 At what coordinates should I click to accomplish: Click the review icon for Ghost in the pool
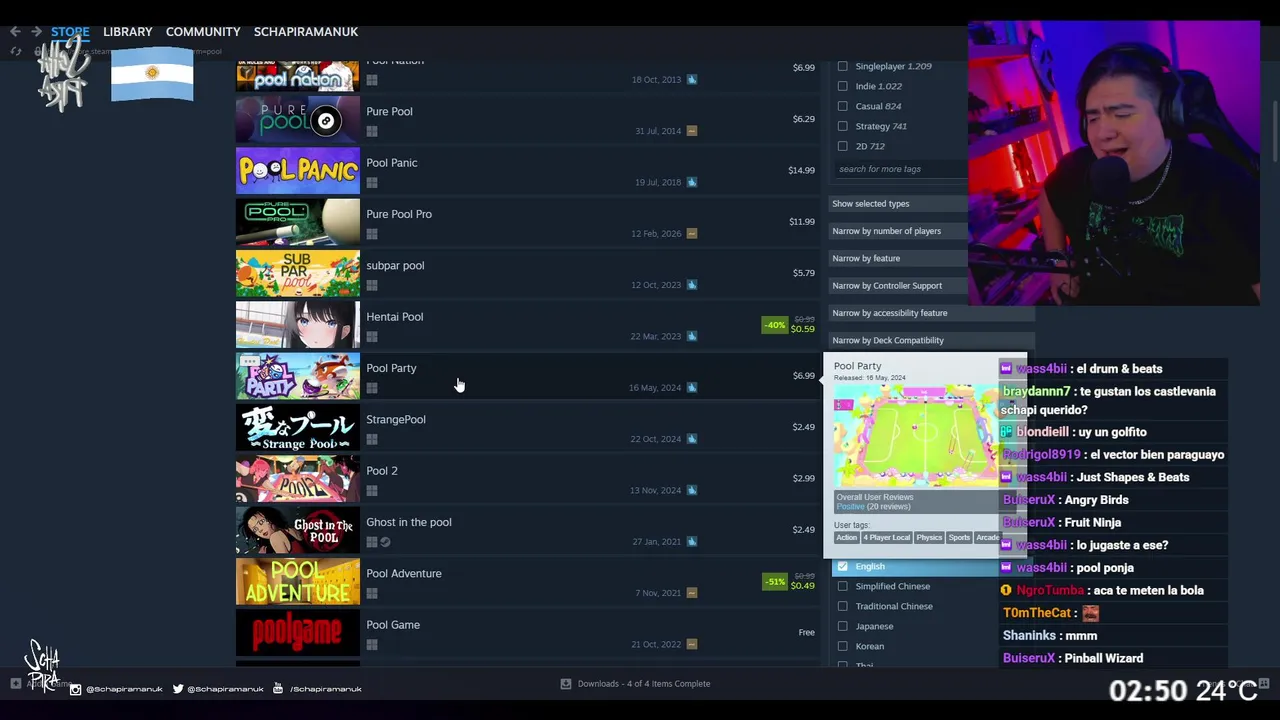tap(691, 542)
